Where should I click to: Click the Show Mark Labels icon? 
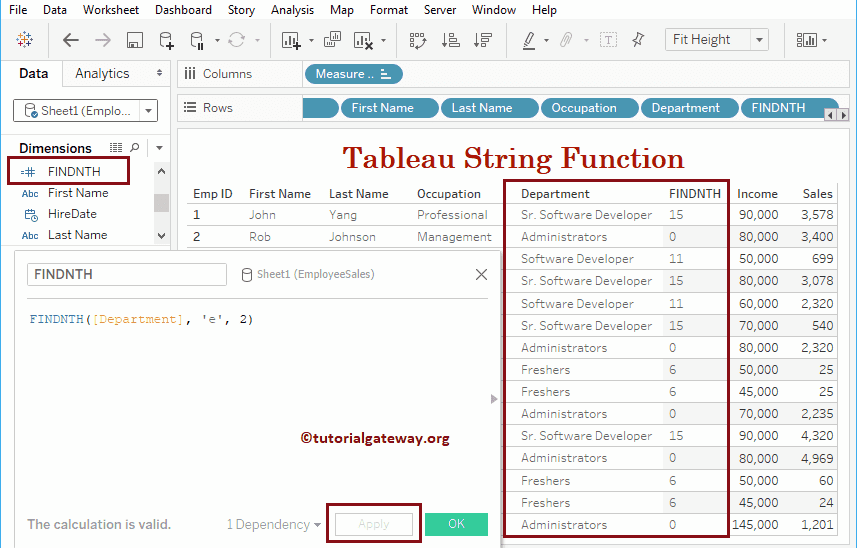[x=608, y=40]
